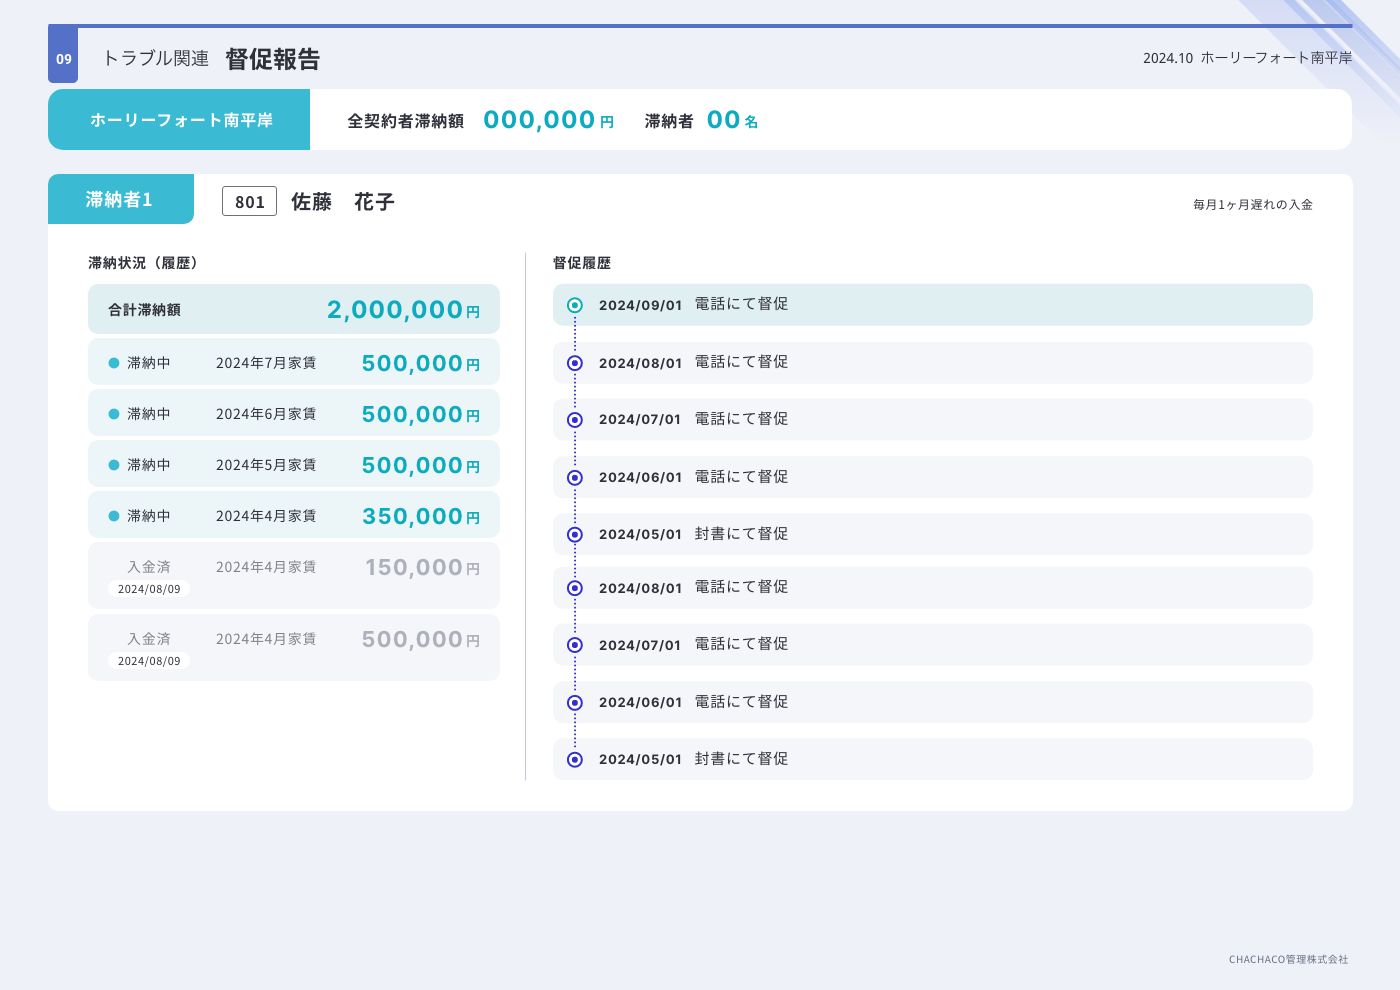The height and width of the screenshot is (990, 1400).
Task: Select the 合計滞納額 2,000,000円 summary row
Action: pos(294,310)
